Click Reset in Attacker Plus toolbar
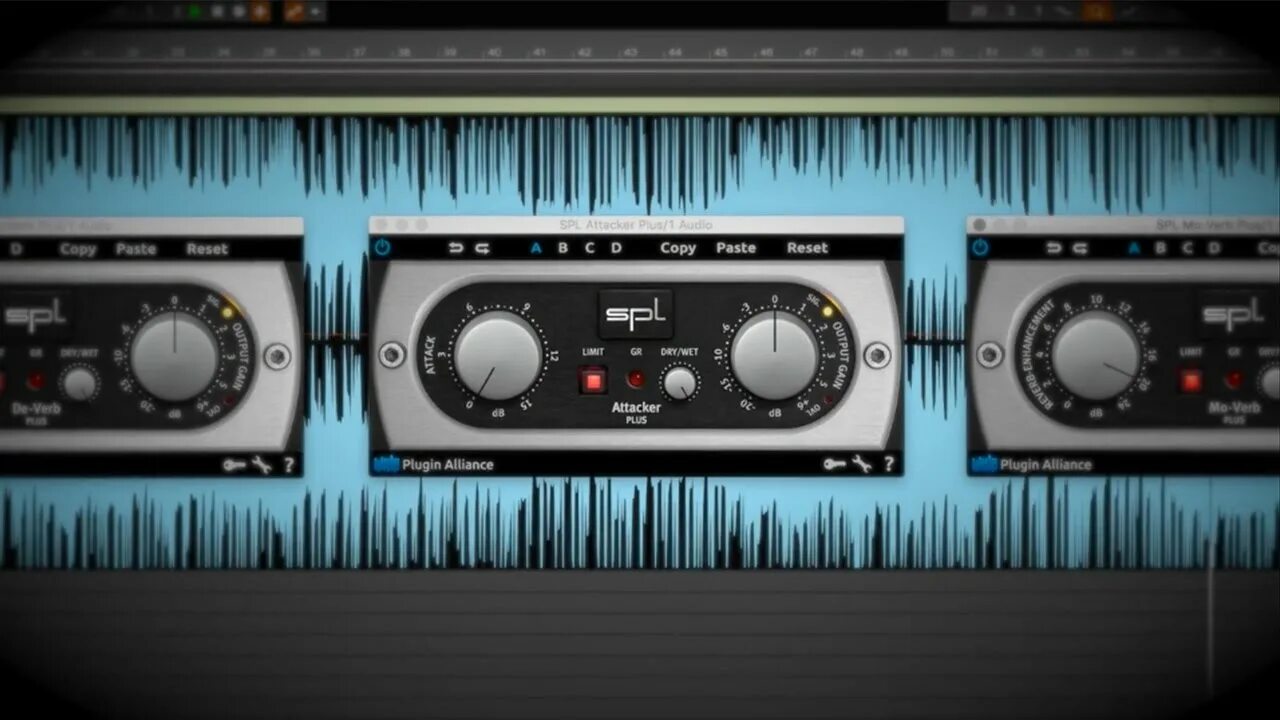Viewport: 1280px width, 720px height. point(807,248)
